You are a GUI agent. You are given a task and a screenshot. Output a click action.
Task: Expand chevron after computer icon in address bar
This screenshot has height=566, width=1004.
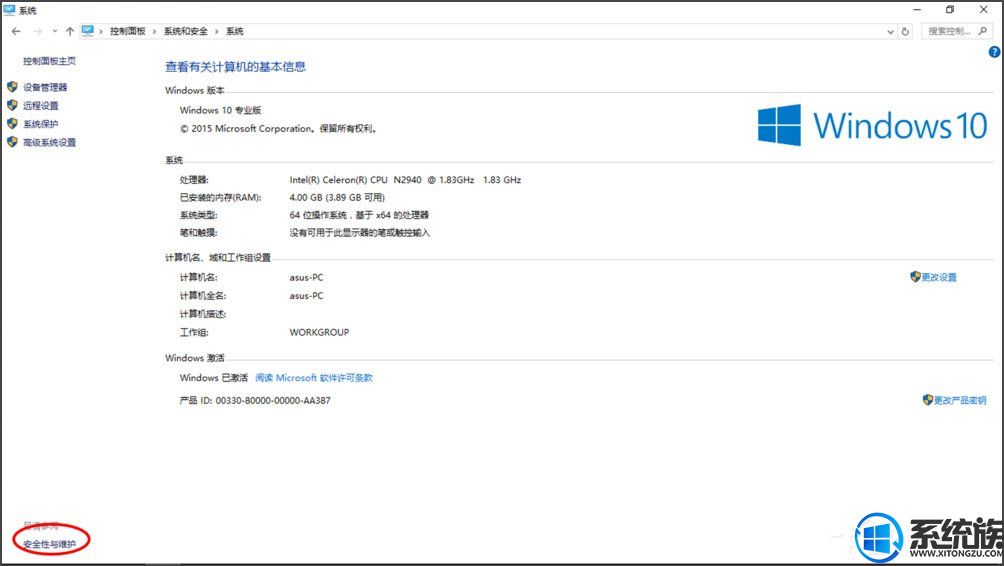[x=101, y=31]
